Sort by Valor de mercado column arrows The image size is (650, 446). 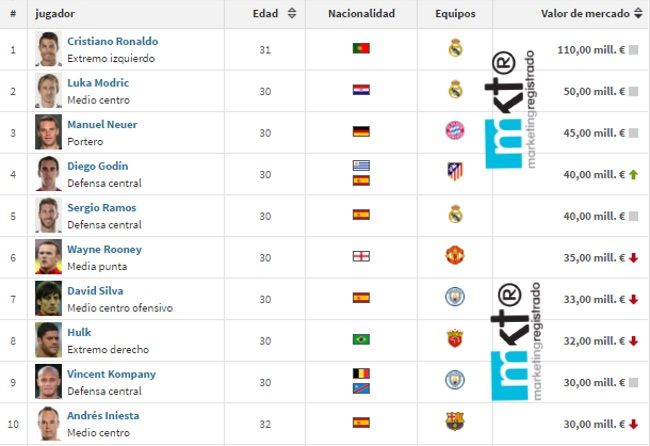638,14
